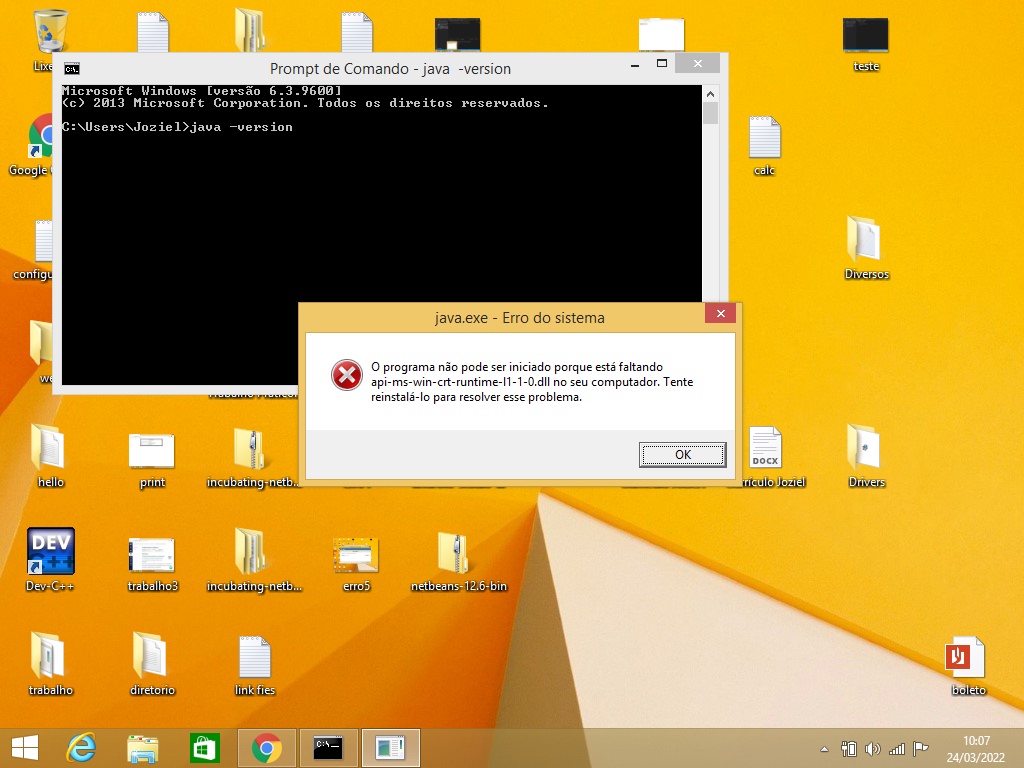Click the Command Prompt vertical scrollbar thumb
Image resolution: width=1024 pixels, height=768 pixels.
(711, 113)
